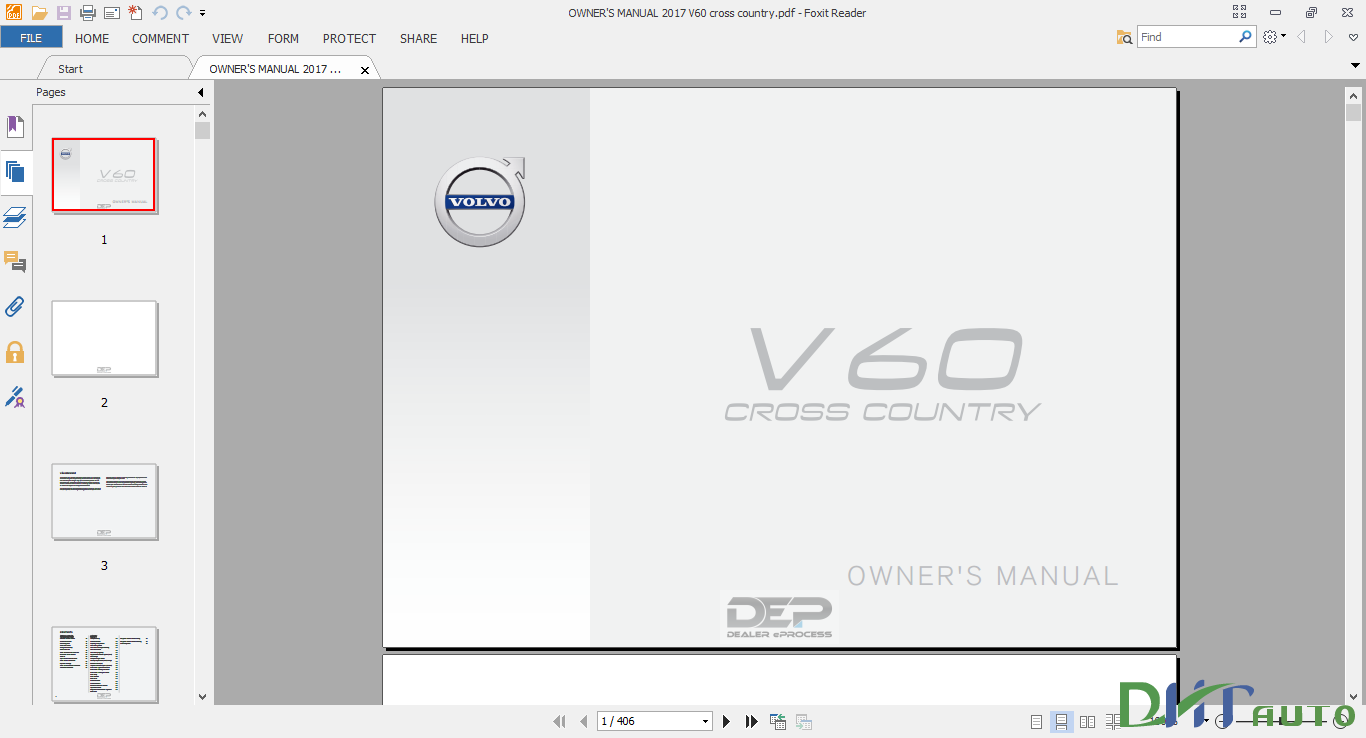Go to the next page
This screenshot has height=738, width=1366.
point(727,721)
